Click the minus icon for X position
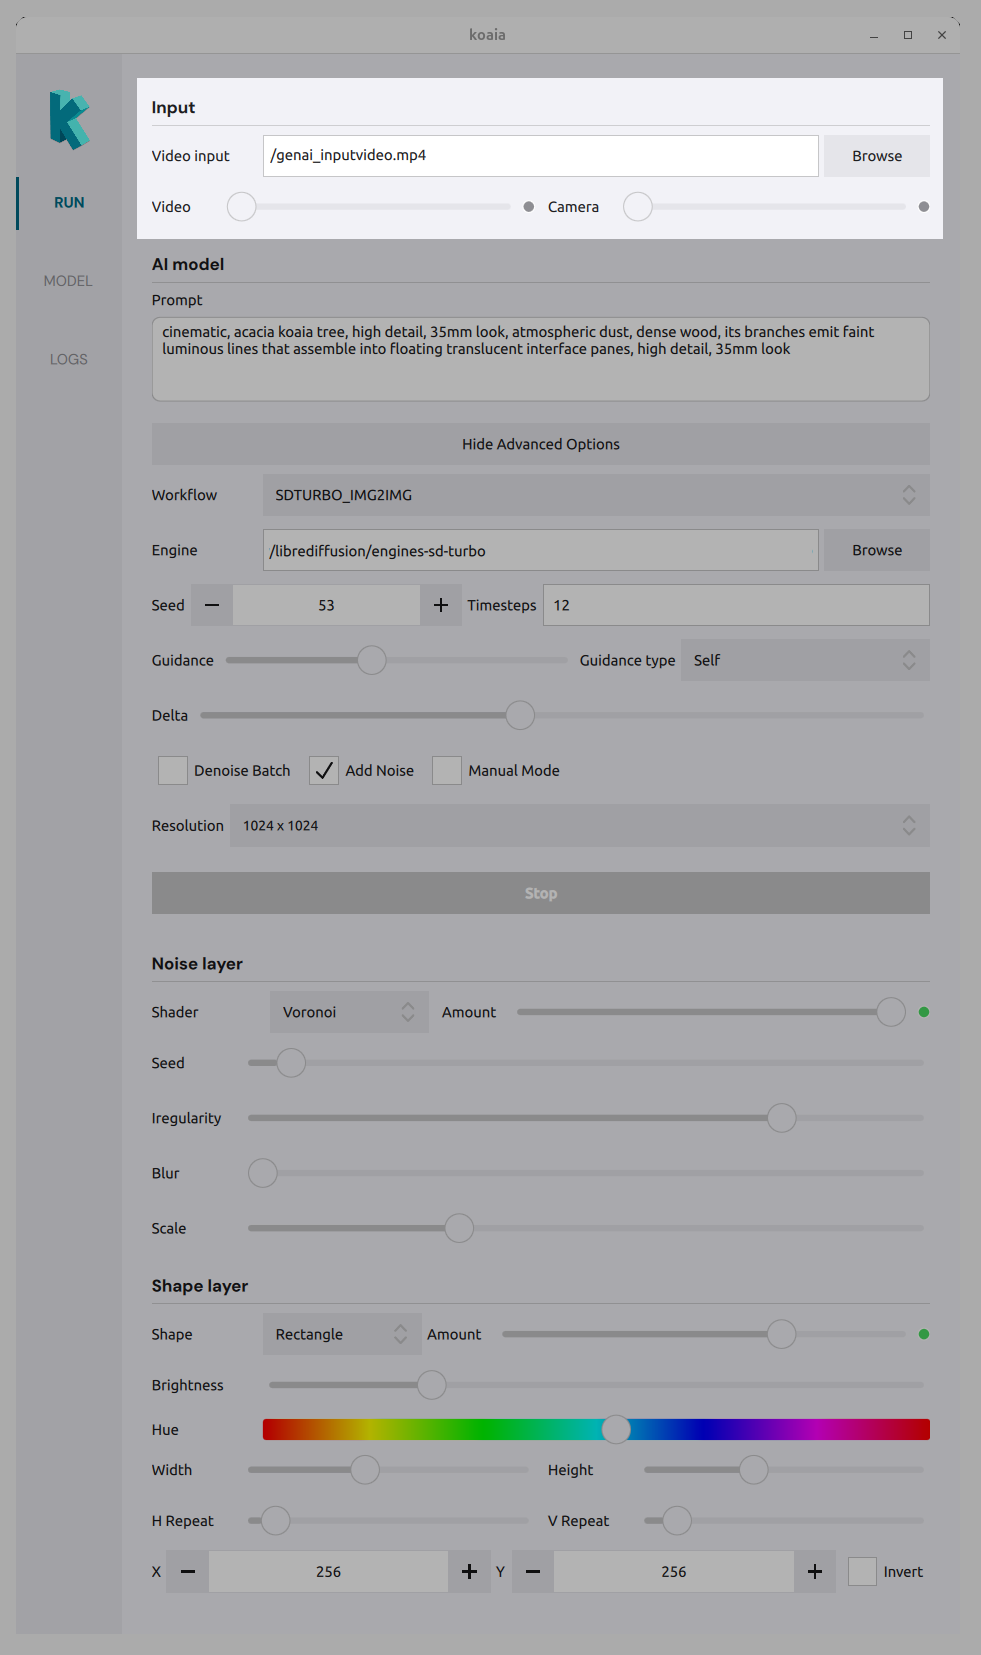 pos(188,1572)
